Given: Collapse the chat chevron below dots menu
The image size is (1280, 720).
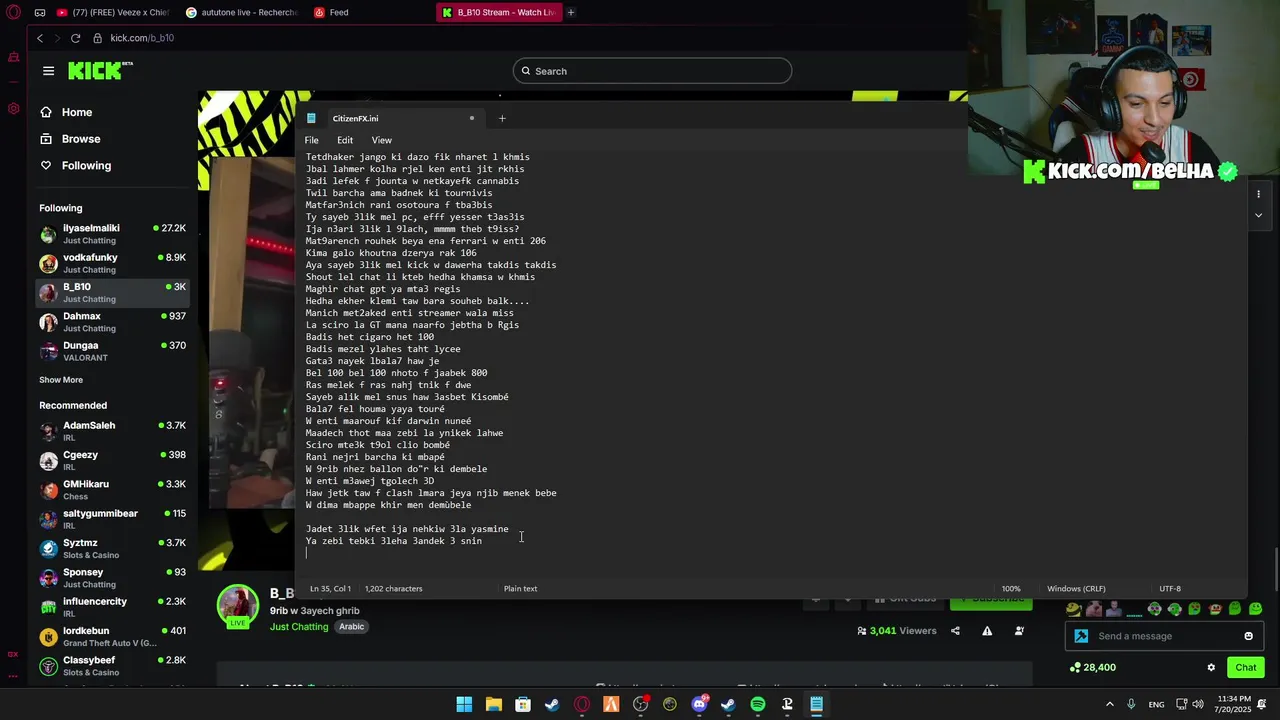Looking at the screenshot, I should [x=1258, y=215].
